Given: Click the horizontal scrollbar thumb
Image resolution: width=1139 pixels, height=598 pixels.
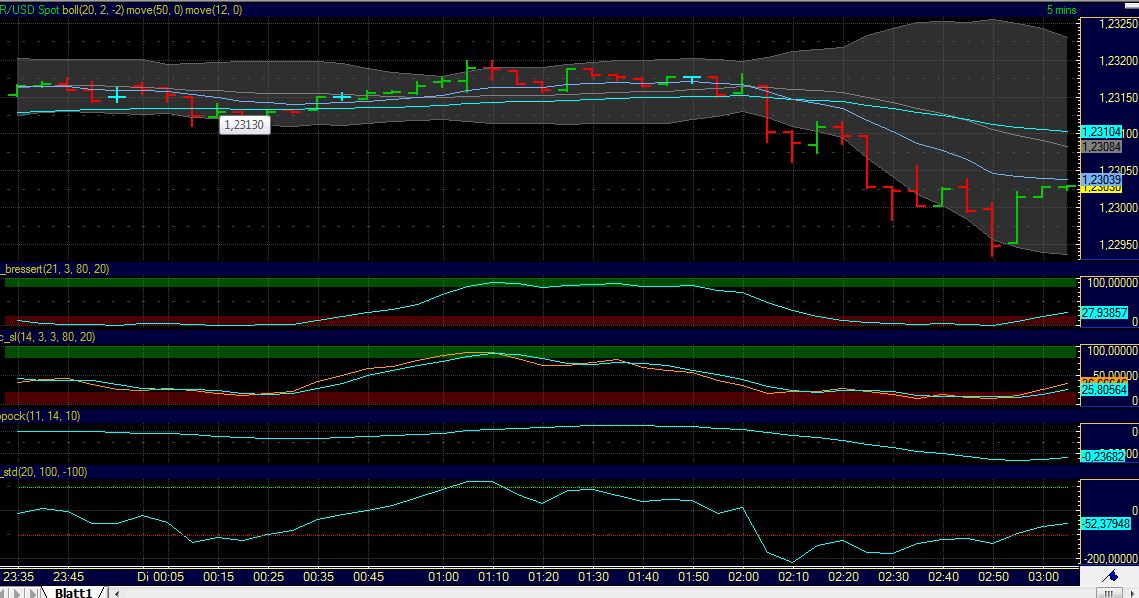Looking at the screenshot, I should (1107, 592).
